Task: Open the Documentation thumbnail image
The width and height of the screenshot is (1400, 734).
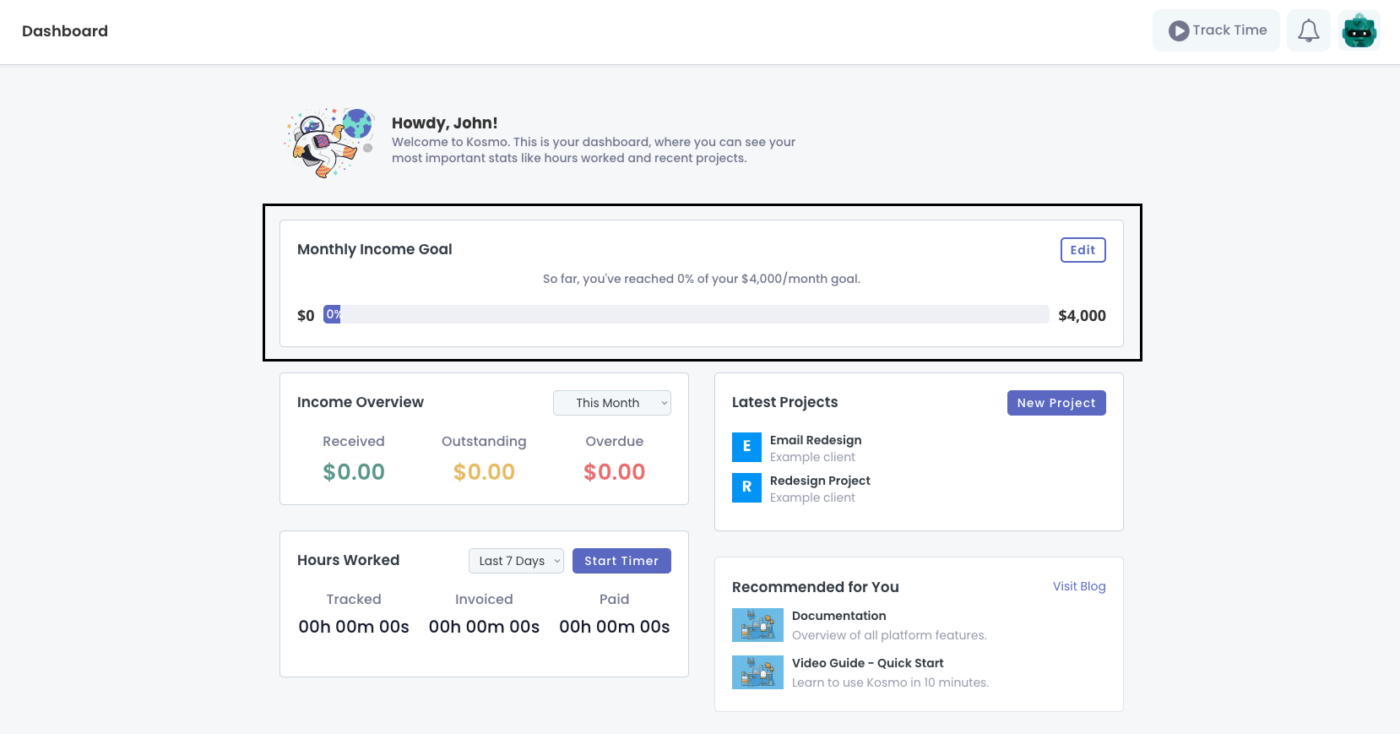Action: click(x=757, y=625)
